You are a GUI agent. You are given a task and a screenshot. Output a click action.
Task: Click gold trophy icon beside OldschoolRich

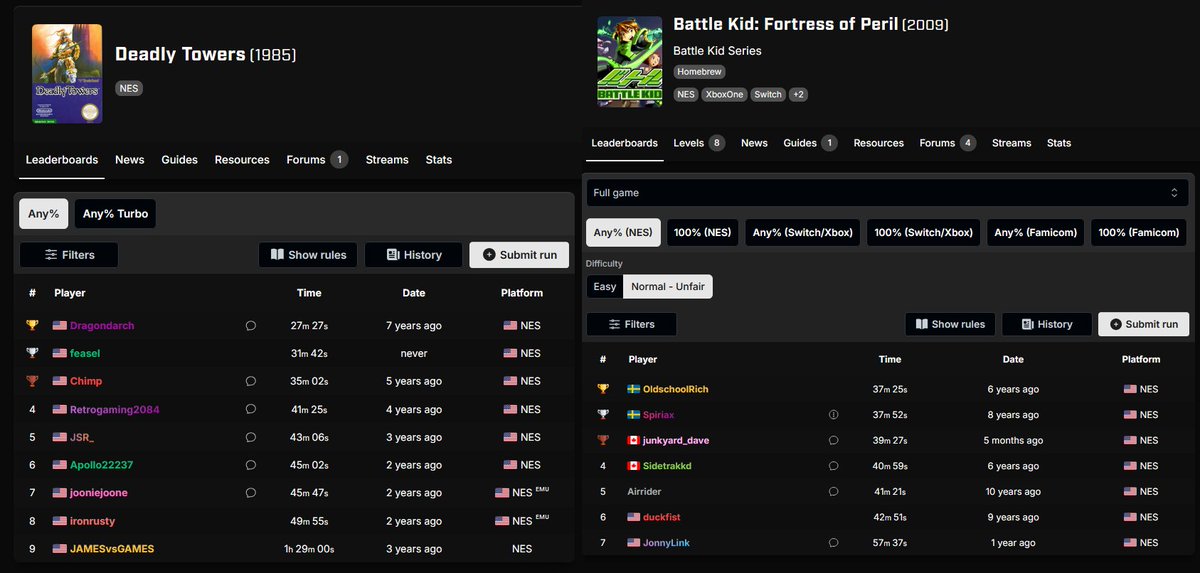pos(603,389)
